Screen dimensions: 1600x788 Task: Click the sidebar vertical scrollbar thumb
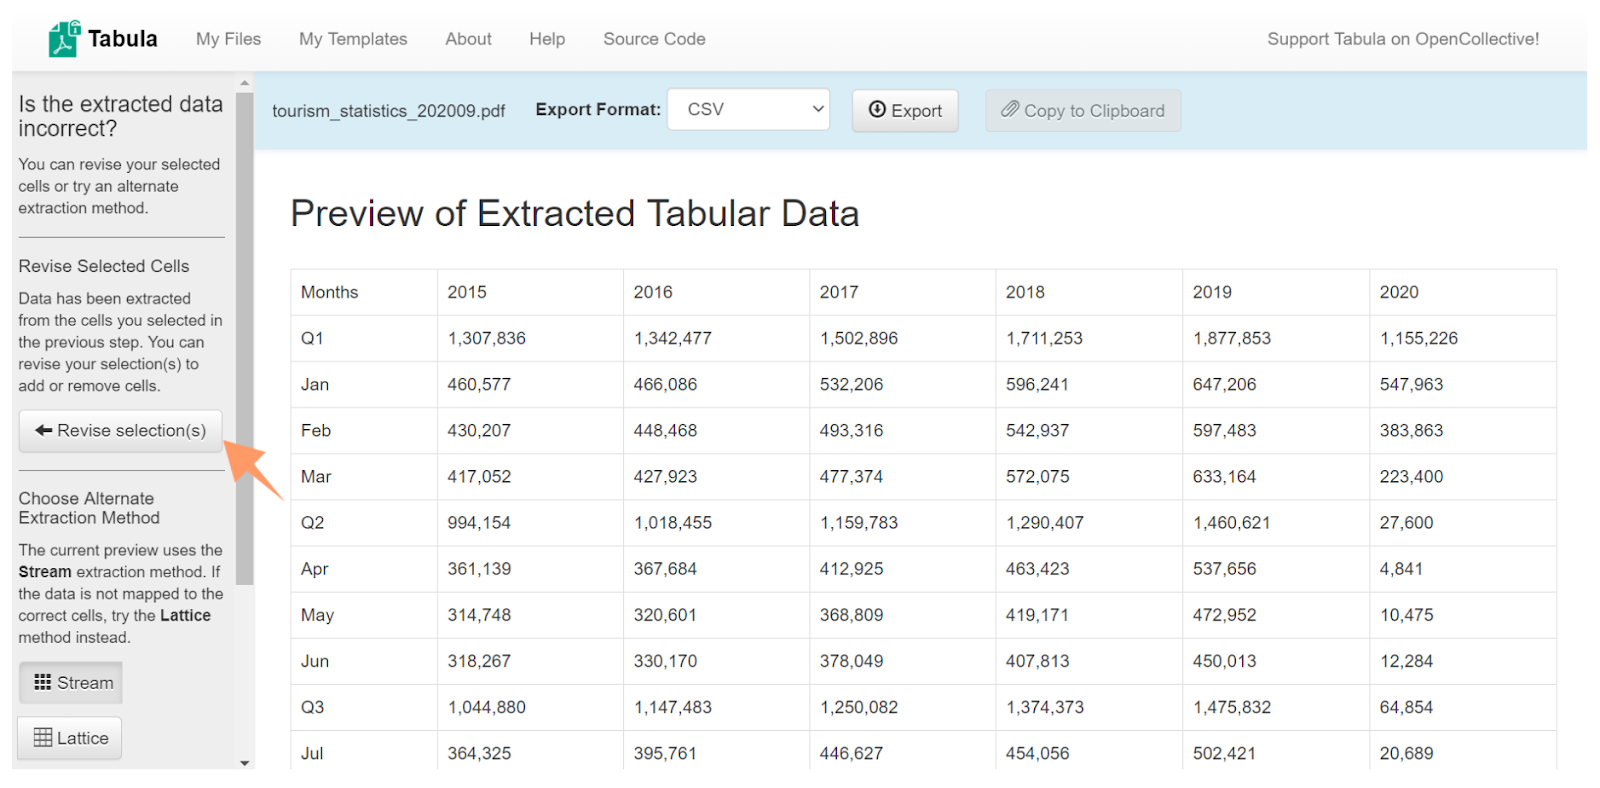point(245,338)
